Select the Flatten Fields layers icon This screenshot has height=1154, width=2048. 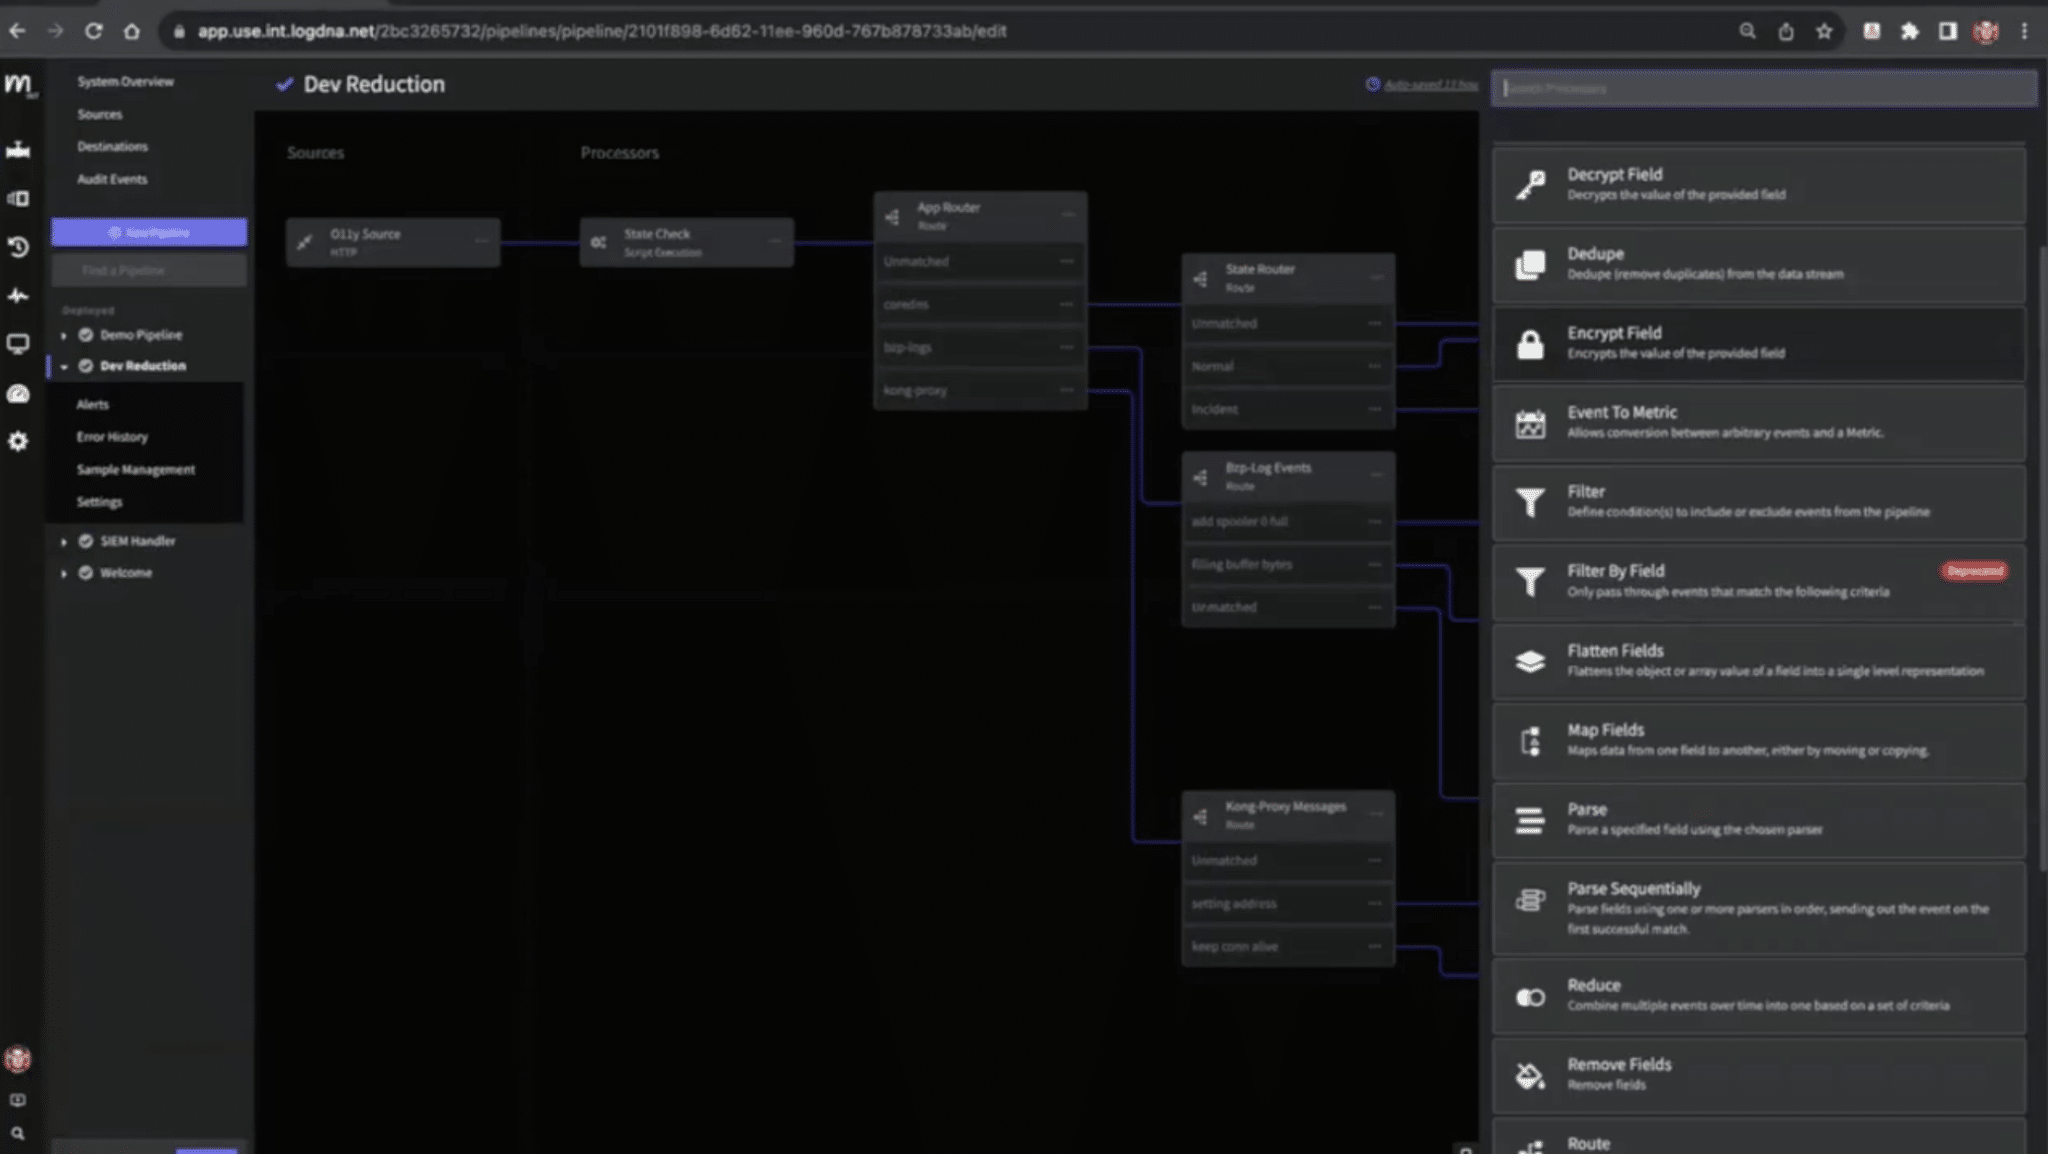[x=1530, y=661]
